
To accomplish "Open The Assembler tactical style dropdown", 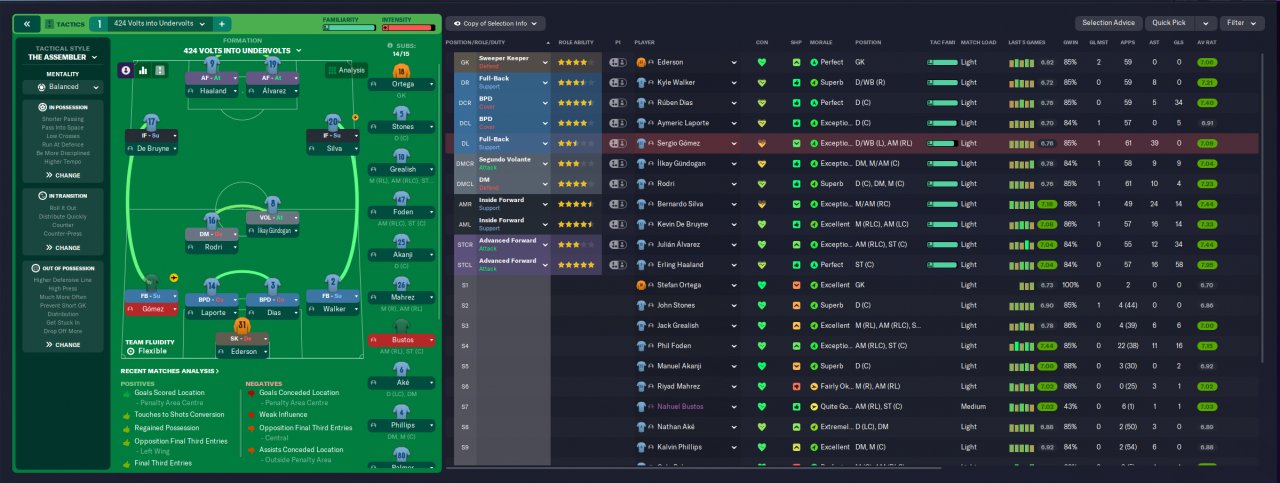I will coord(64,57).
